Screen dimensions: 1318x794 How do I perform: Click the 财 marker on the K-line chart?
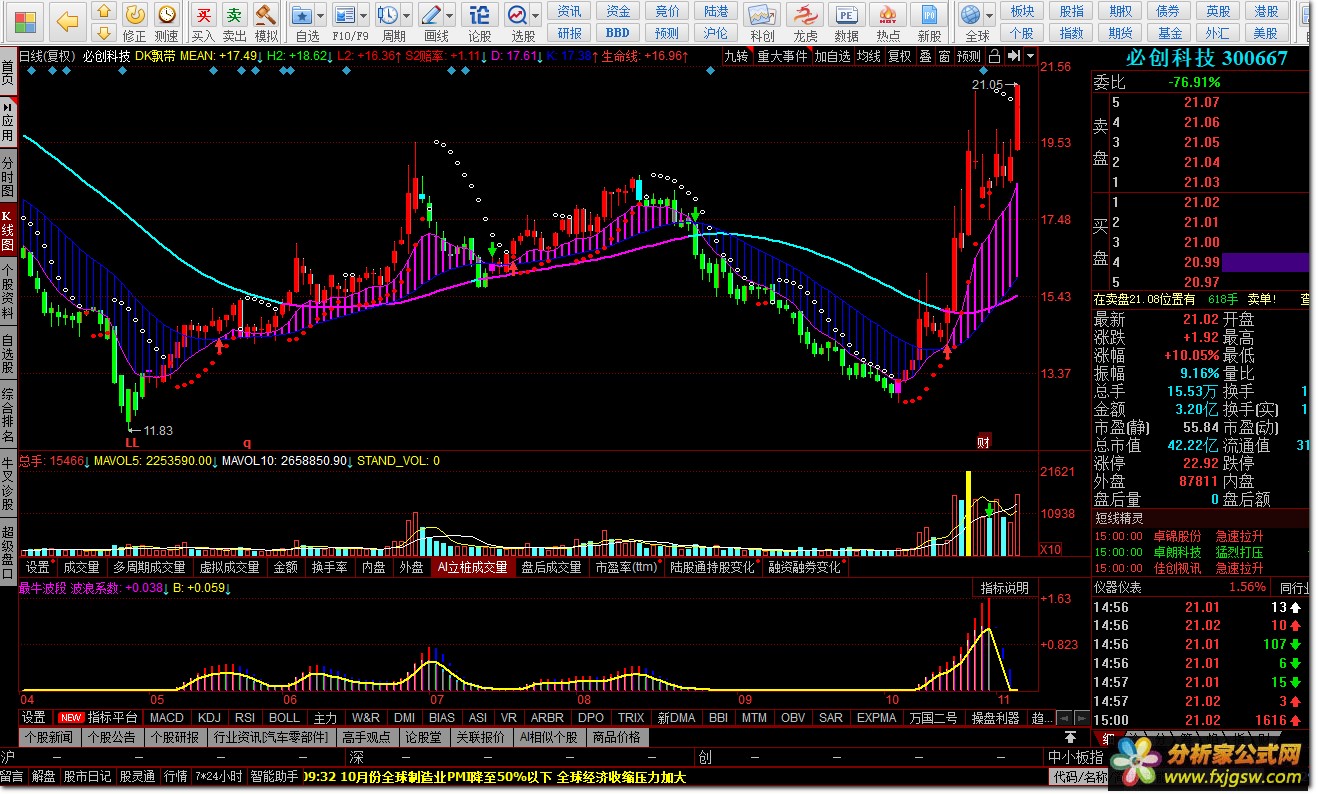point(984,442)
